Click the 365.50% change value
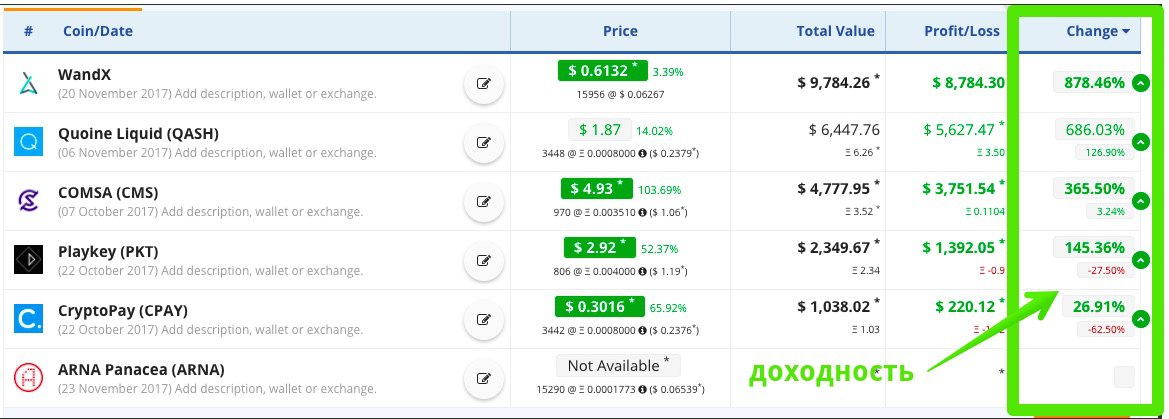 (1094, 188)
